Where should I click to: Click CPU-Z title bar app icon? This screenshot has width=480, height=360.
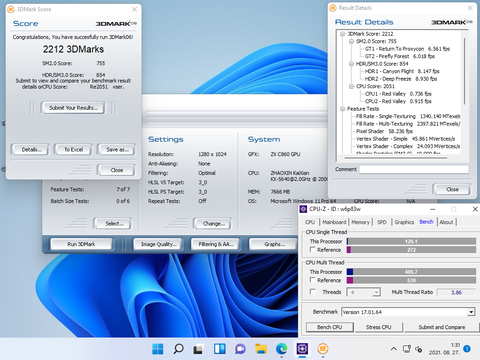click(303, 209)
